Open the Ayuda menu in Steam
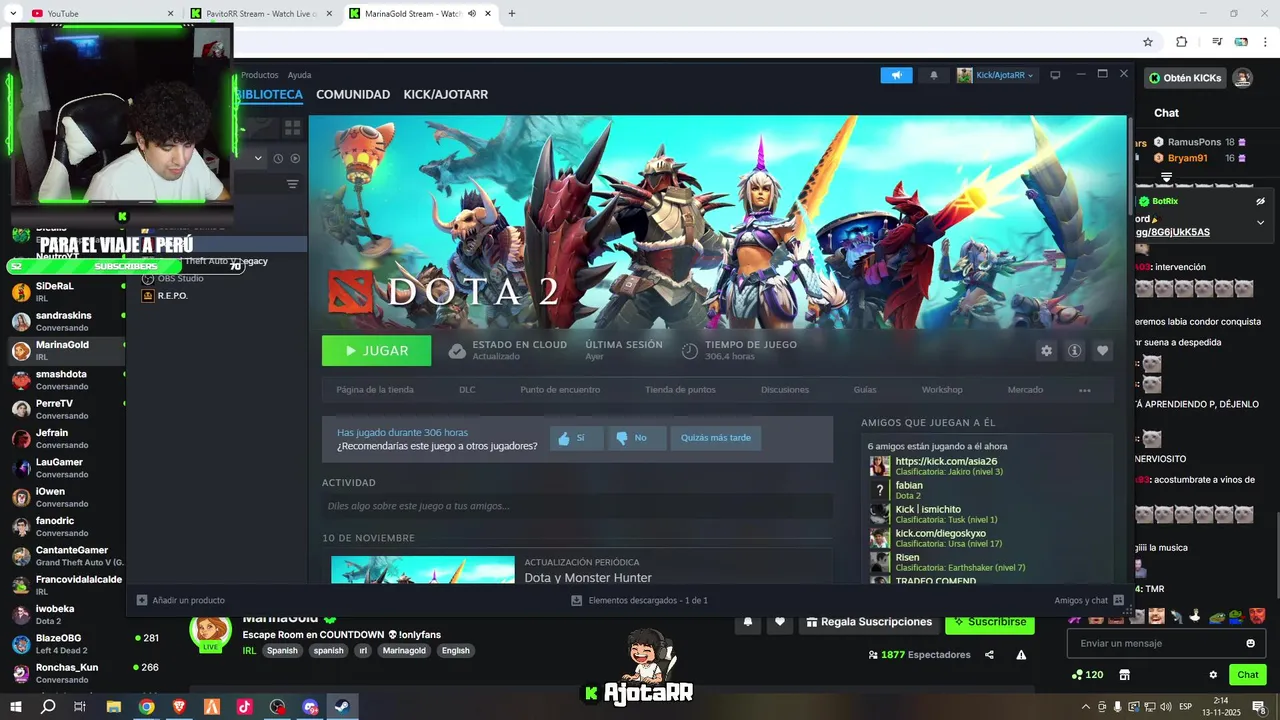 click(x=299, y=75)
